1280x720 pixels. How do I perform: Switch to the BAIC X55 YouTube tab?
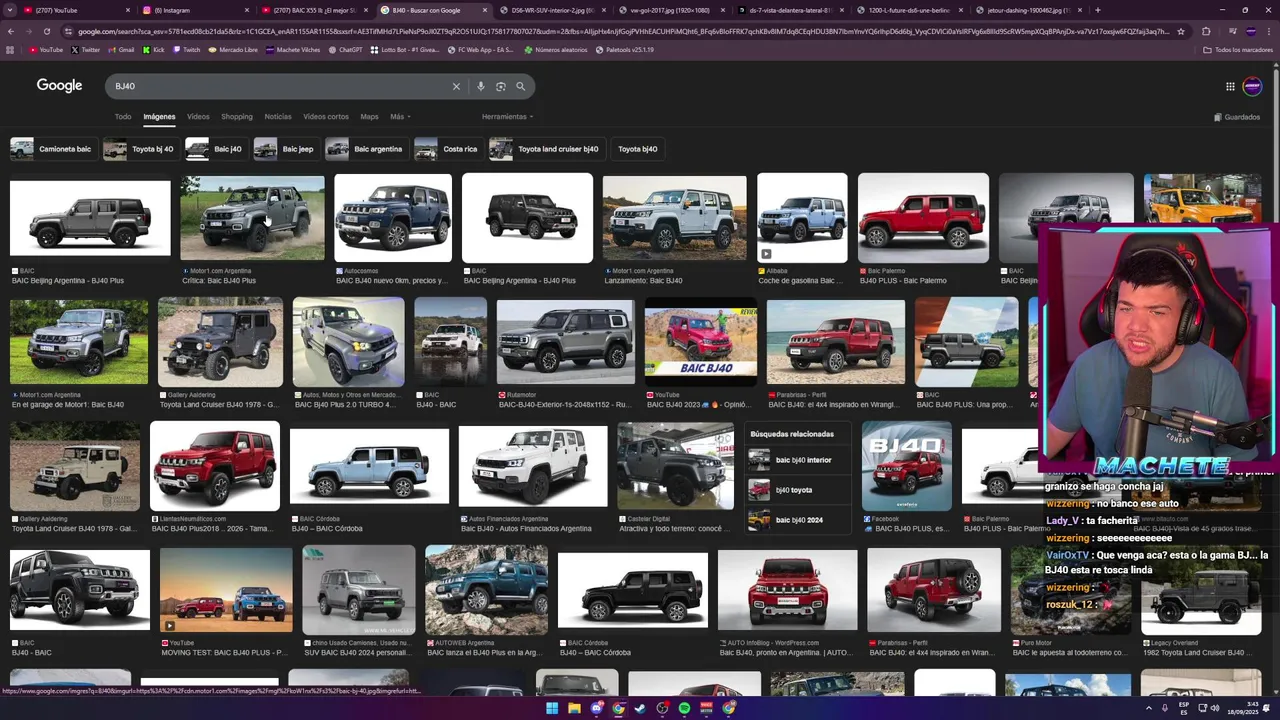coord(315,10)
